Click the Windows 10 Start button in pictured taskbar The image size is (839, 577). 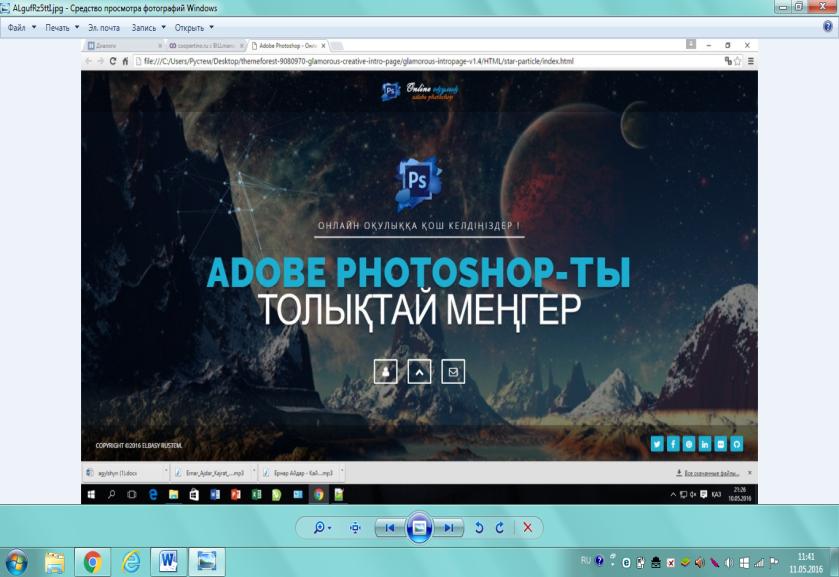coord(91,495)
